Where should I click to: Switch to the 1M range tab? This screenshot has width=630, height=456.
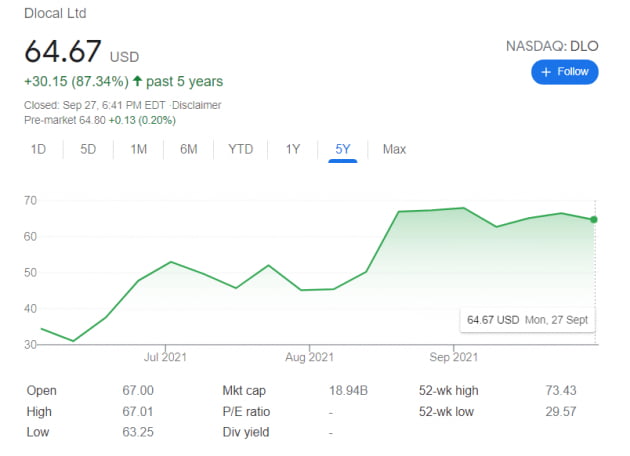click(x=138, y=149)
